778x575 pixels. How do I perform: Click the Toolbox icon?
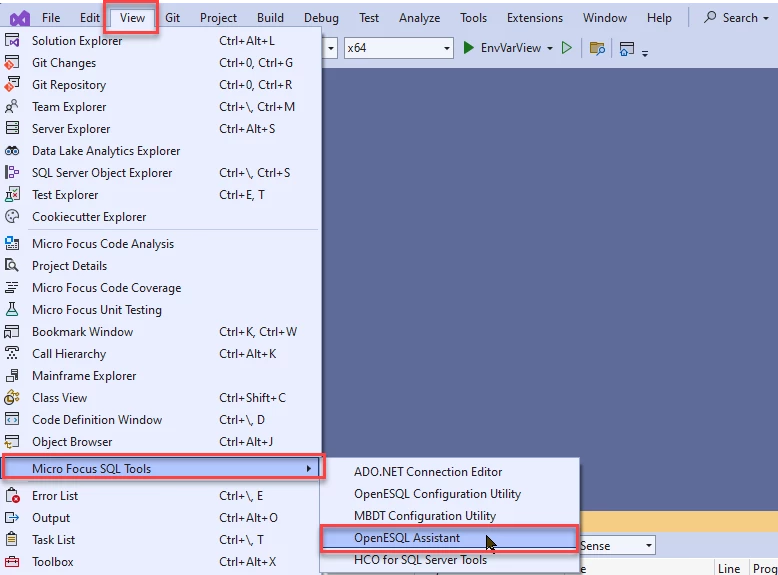(12, 561)
